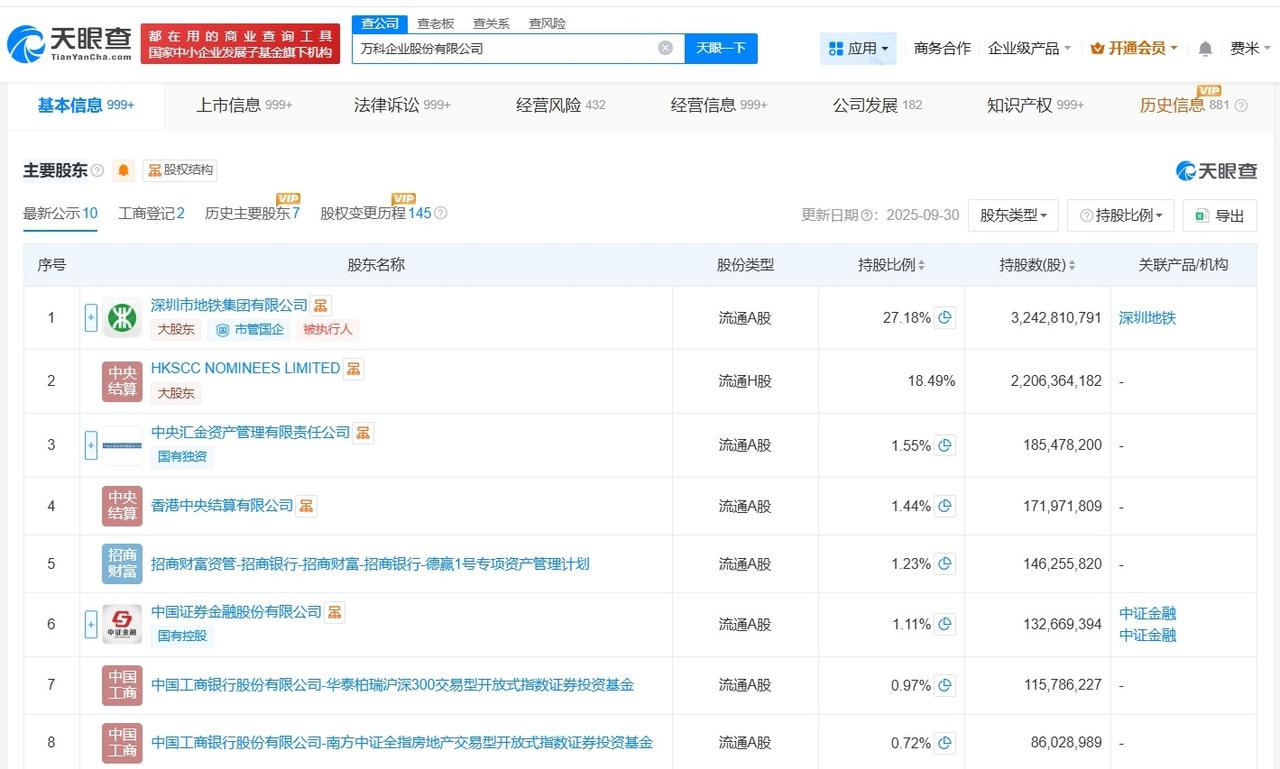Switch to the 工商登记 shareholder tab
The image size is (1280, 769).
click(x=151, y=213)
